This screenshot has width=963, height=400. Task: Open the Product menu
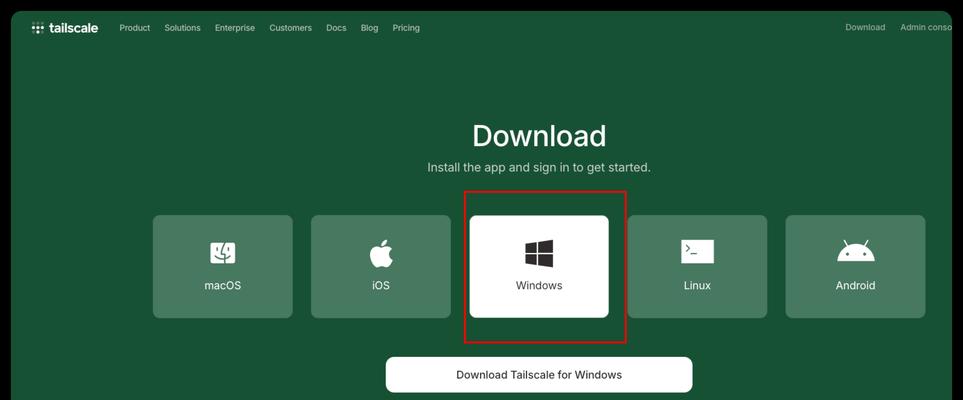coord(135,28)
